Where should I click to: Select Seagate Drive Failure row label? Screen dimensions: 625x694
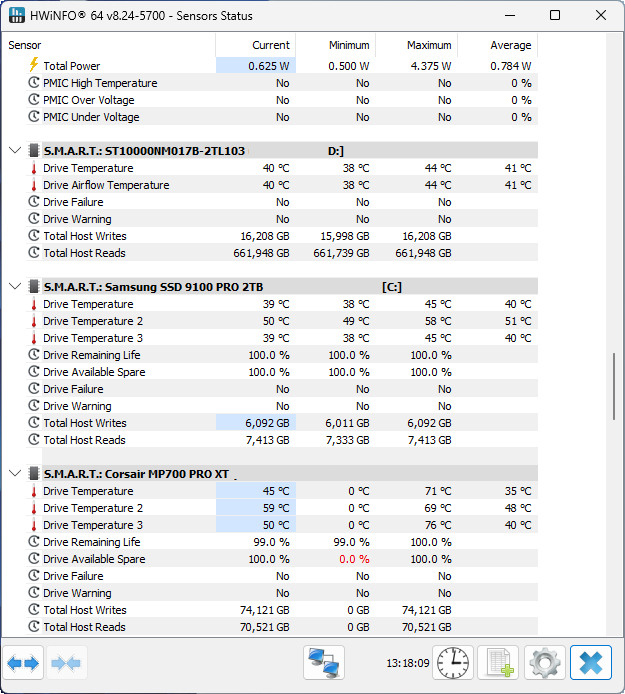pyautogui.click(x=73, y=202)
